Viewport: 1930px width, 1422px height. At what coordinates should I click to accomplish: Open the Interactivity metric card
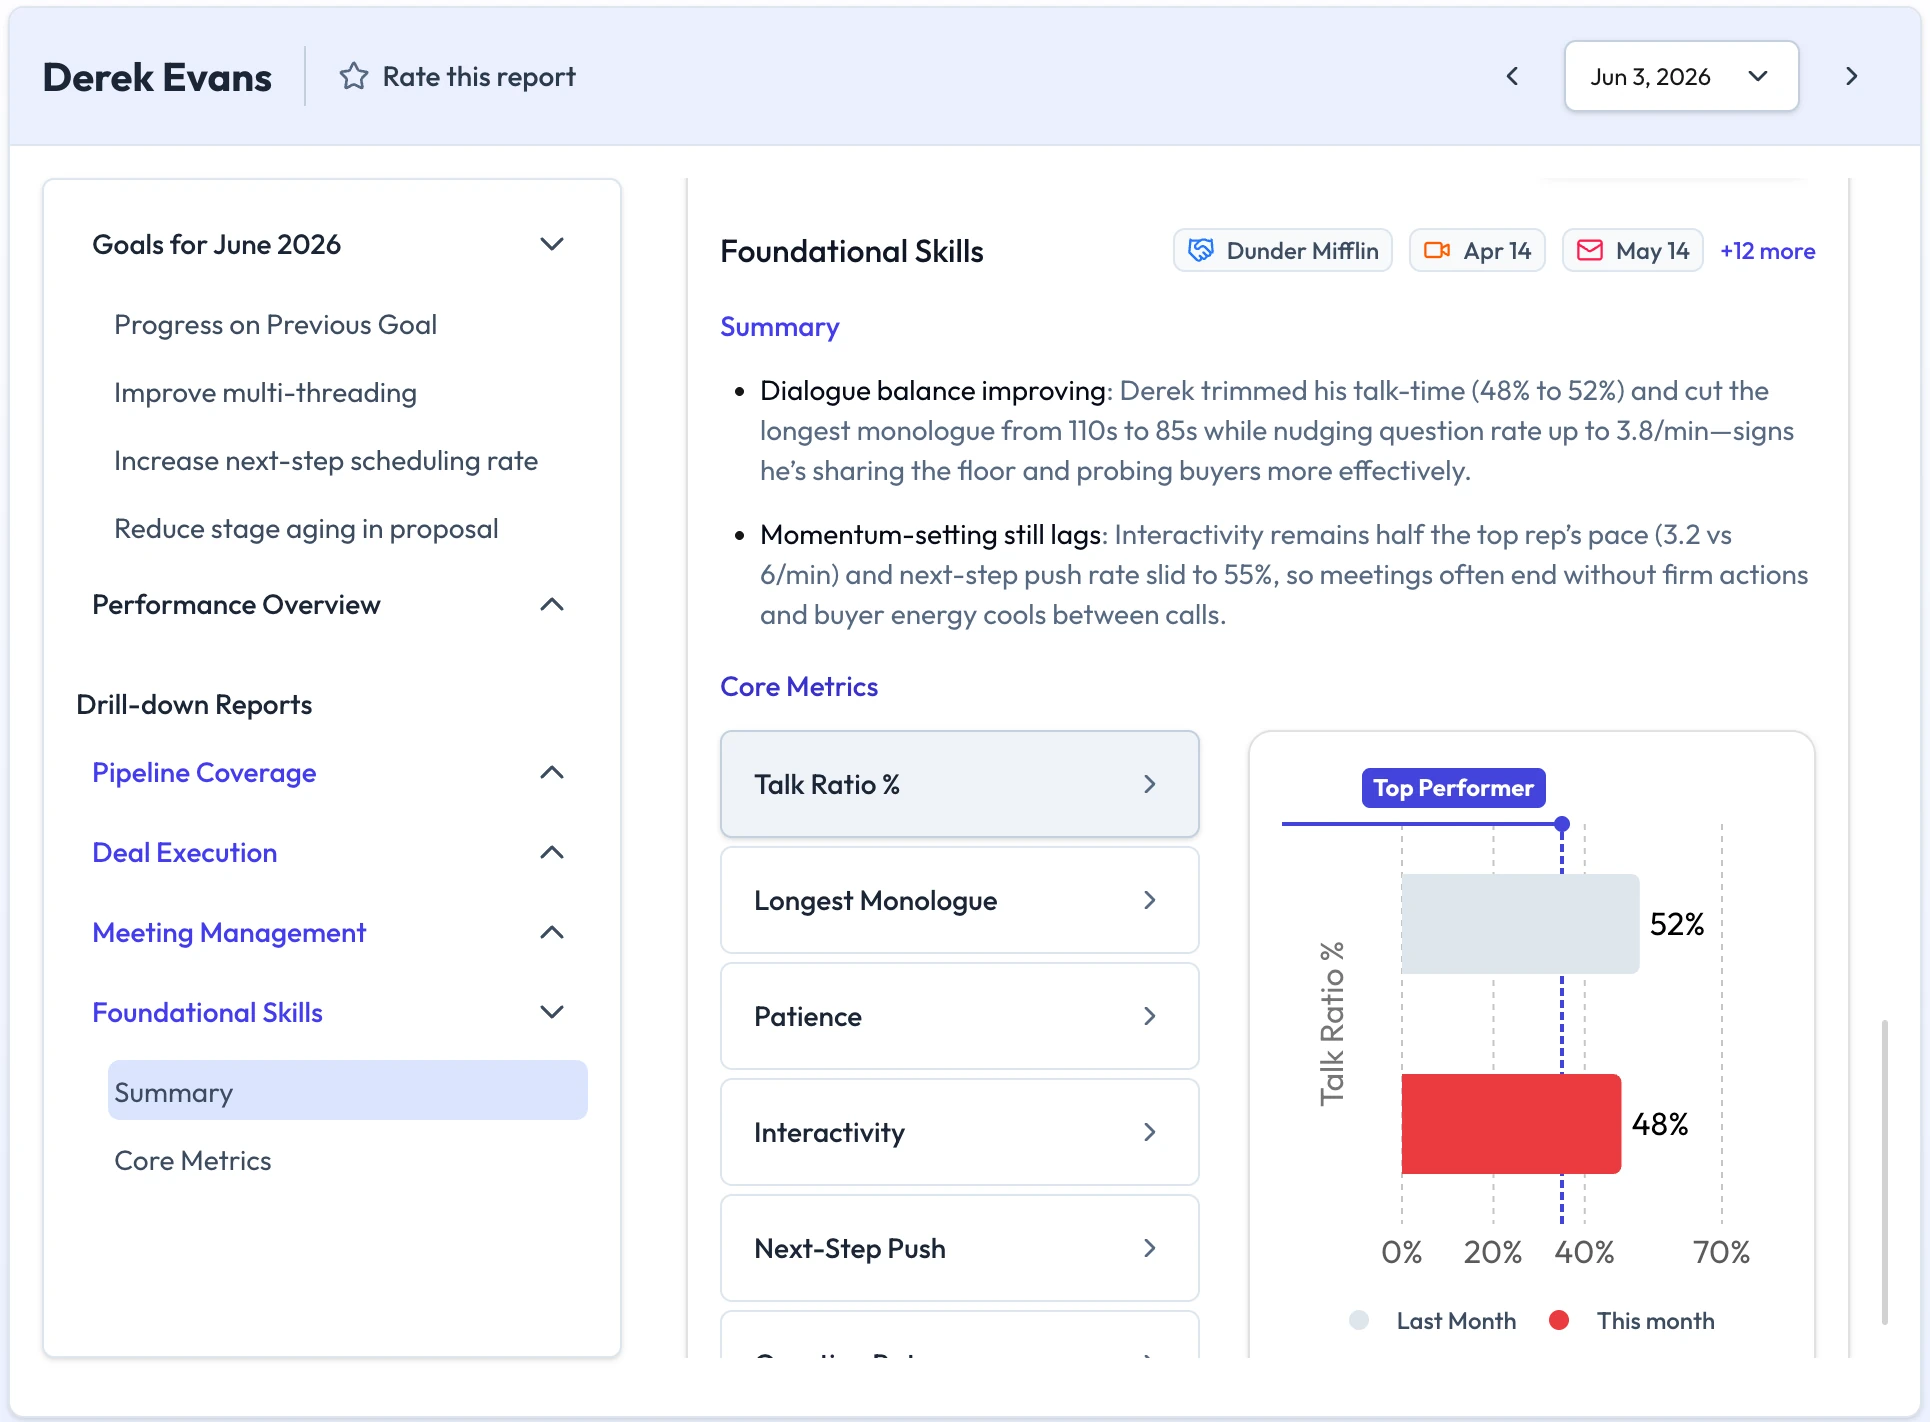pyautogui.click(x=959, y=1132)
